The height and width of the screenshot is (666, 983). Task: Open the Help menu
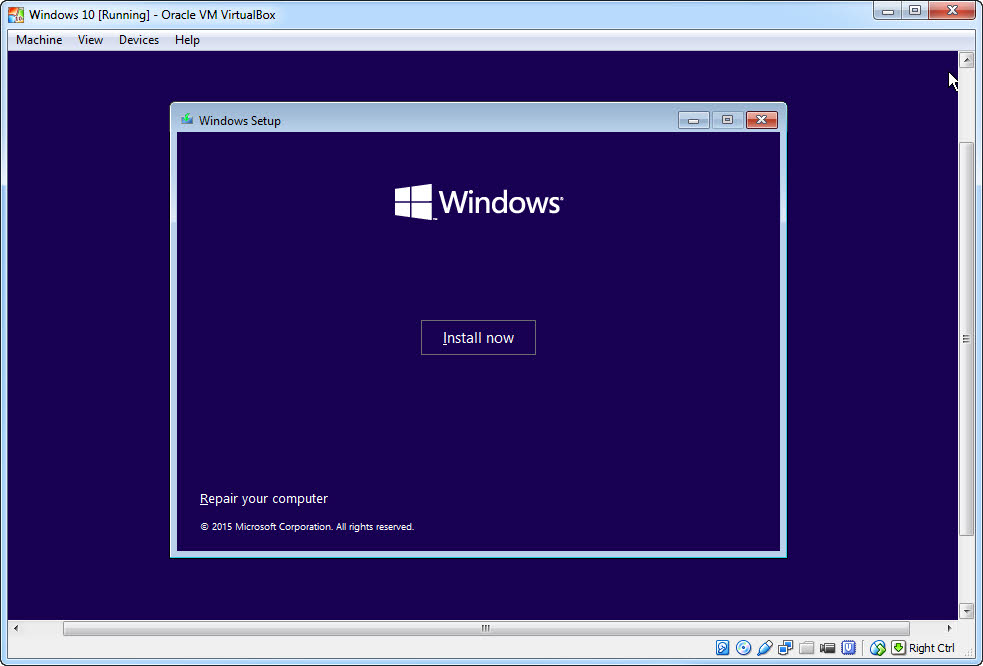click(187, 40)
